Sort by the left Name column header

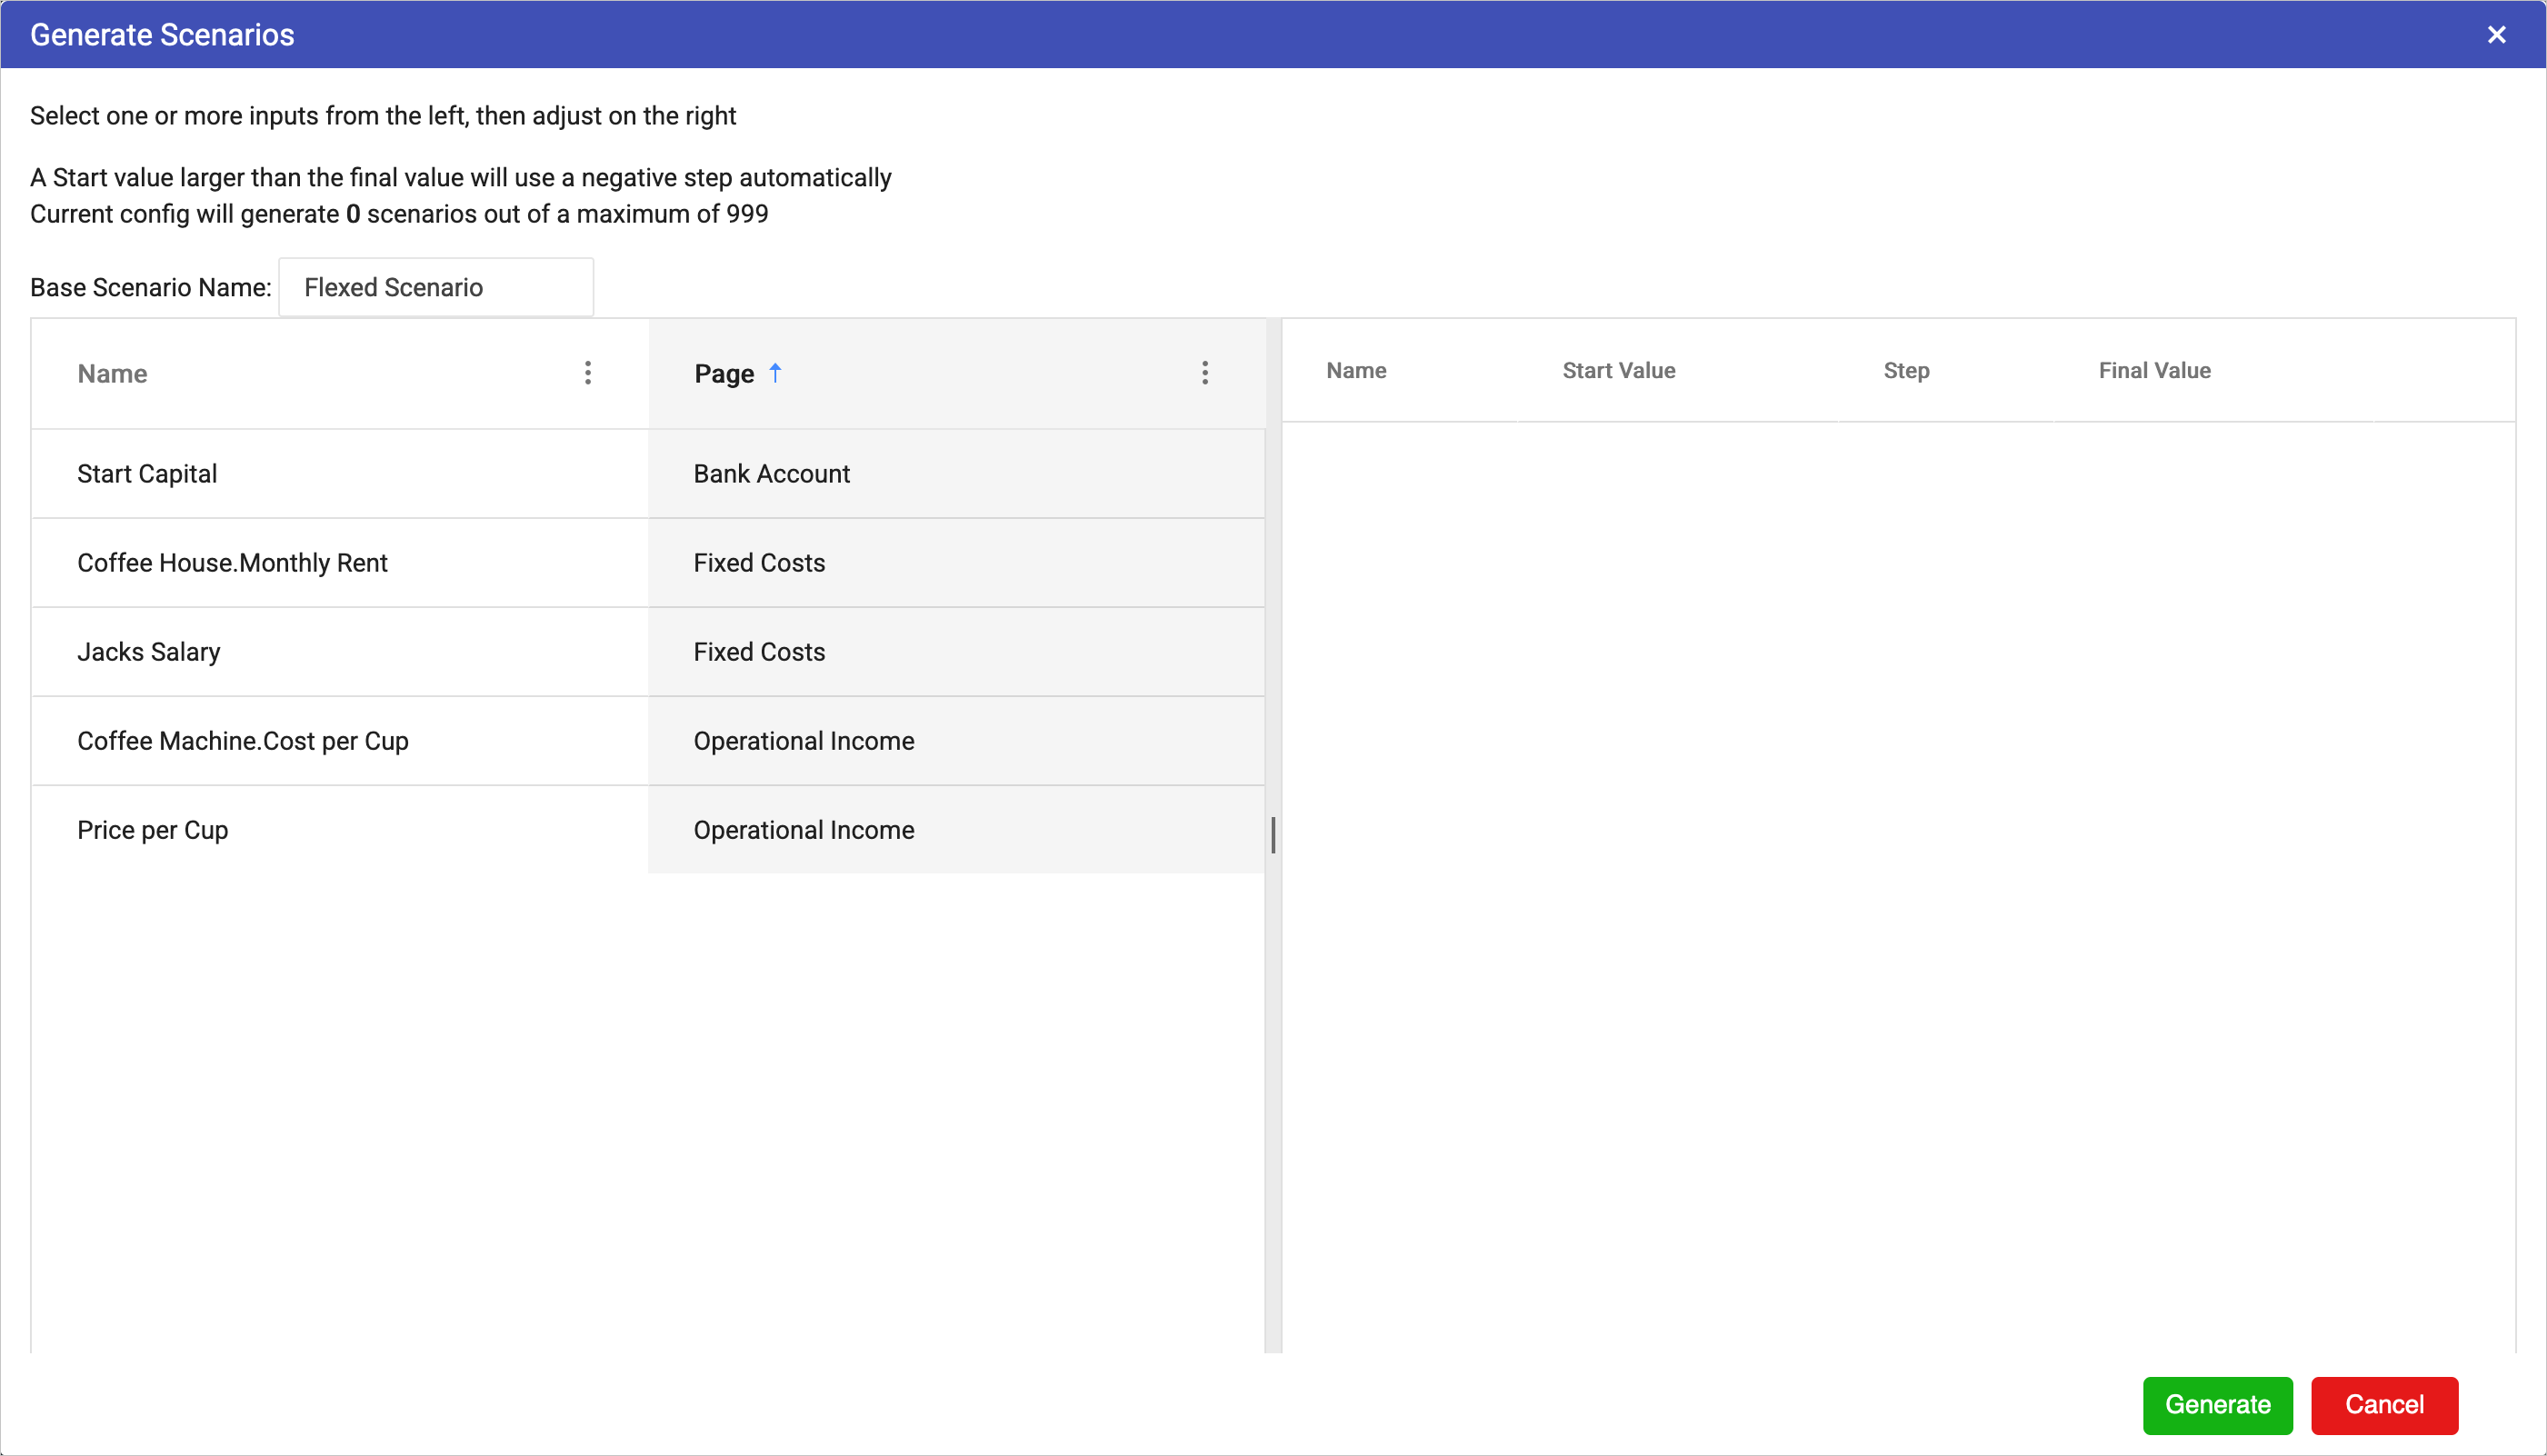pyautogui.click(x=113, y=374)
